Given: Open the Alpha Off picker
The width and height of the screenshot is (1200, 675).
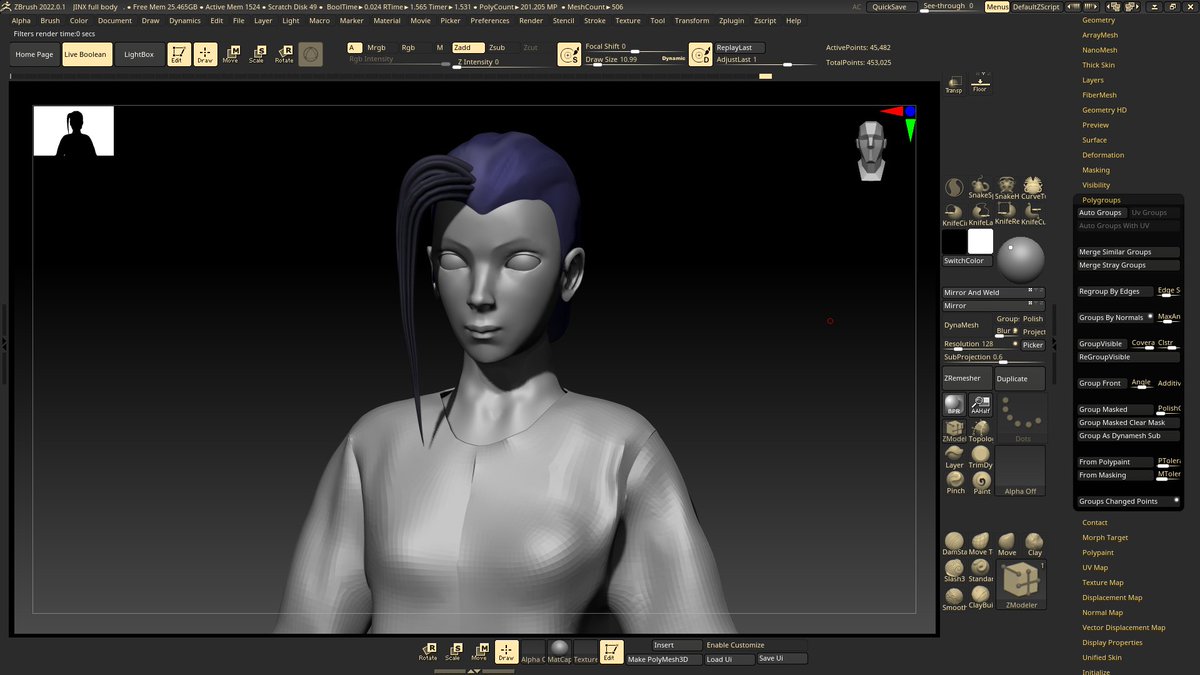Looking at the screenshot, I should point(1021,471).
